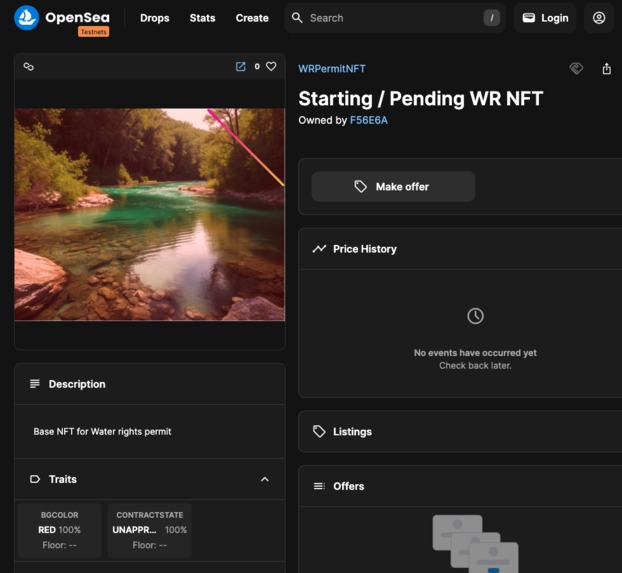Open the BGCOLOR RED trait card
Screen dimensions: 622x573
coord(60,530)
